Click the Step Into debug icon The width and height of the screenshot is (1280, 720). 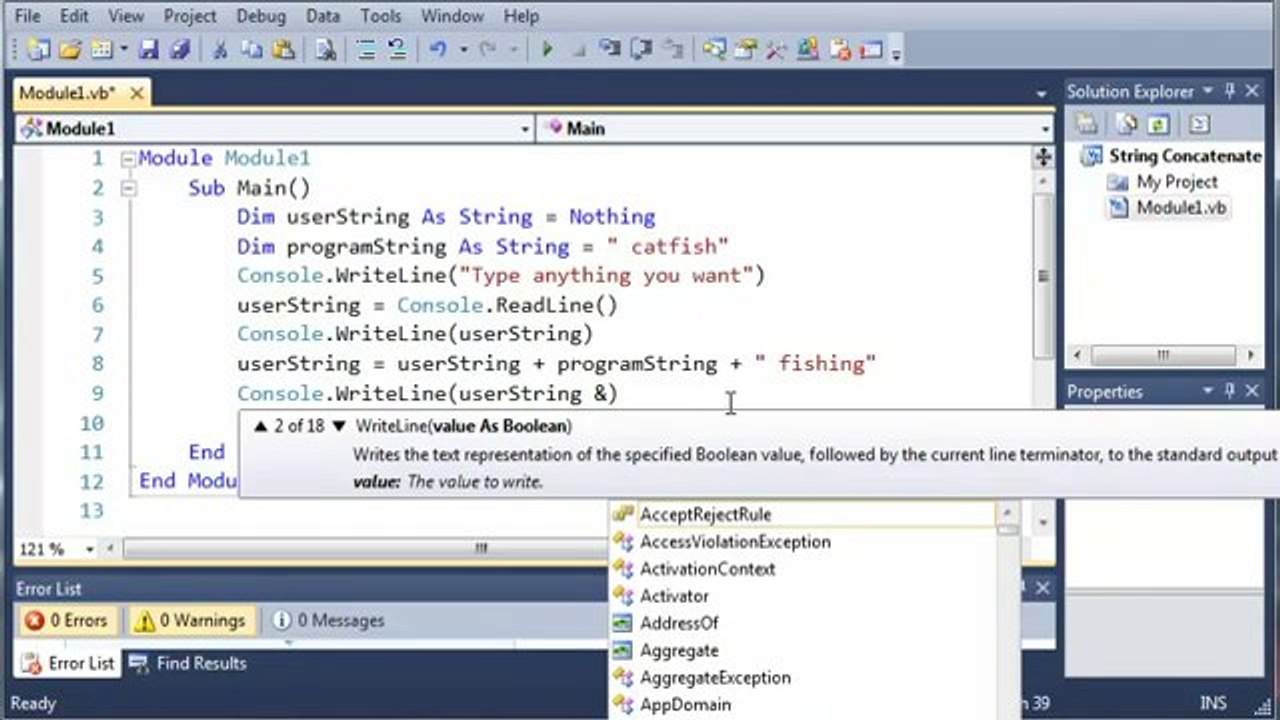(x=608, y=49)
